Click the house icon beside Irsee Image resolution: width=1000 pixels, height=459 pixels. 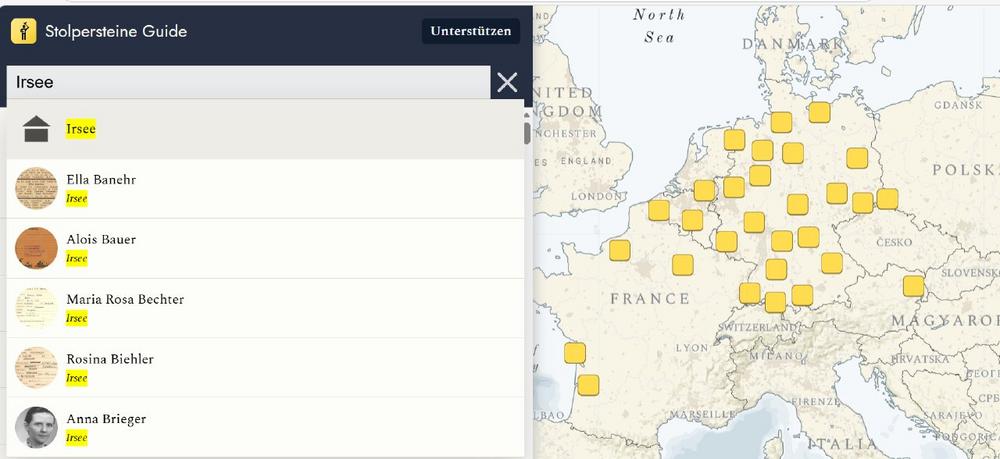pos(36,129)
